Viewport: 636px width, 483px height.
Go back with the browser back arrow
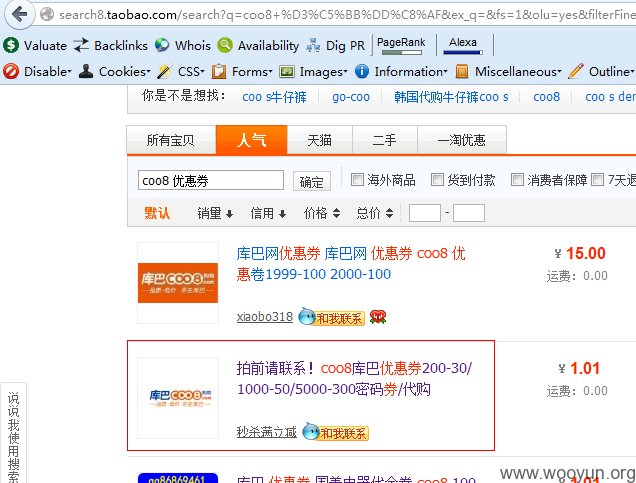point(19,15)
